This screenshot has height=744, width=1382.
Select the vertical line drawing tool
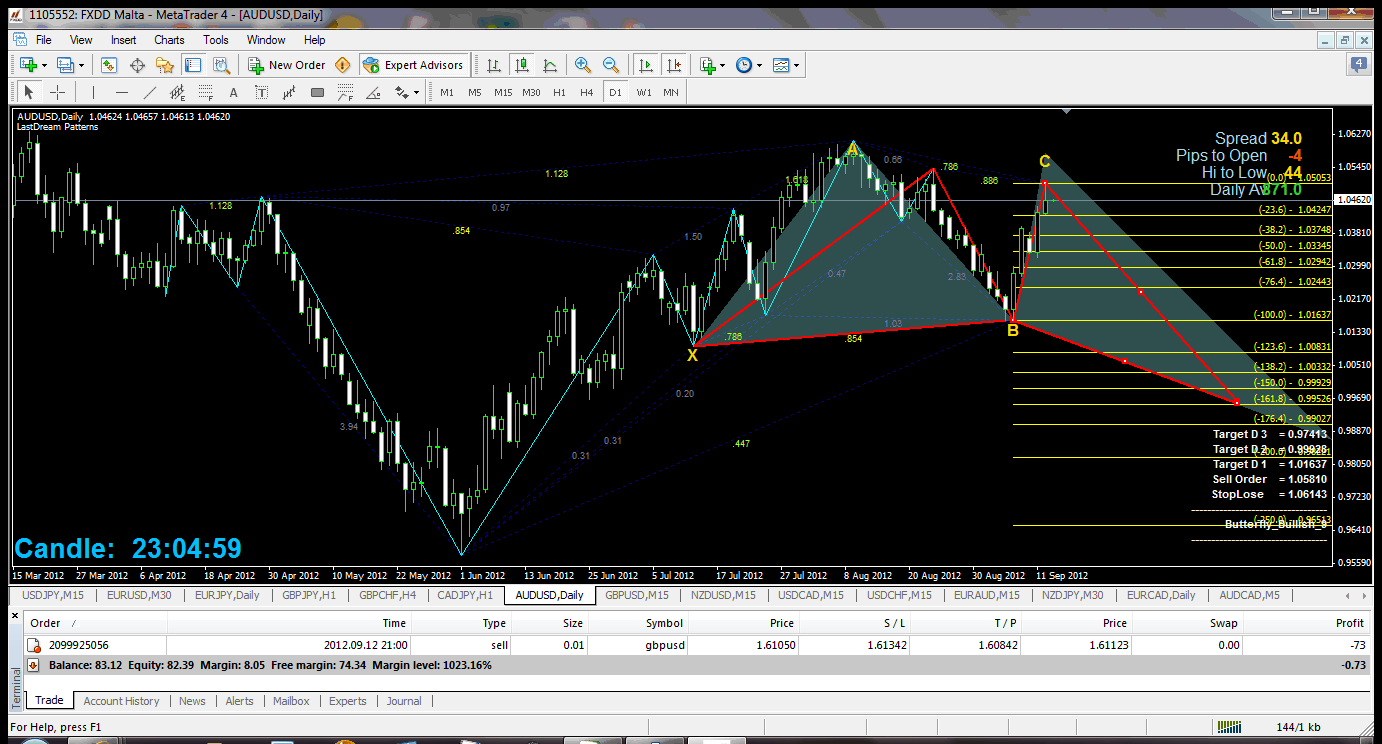[93, 92]
